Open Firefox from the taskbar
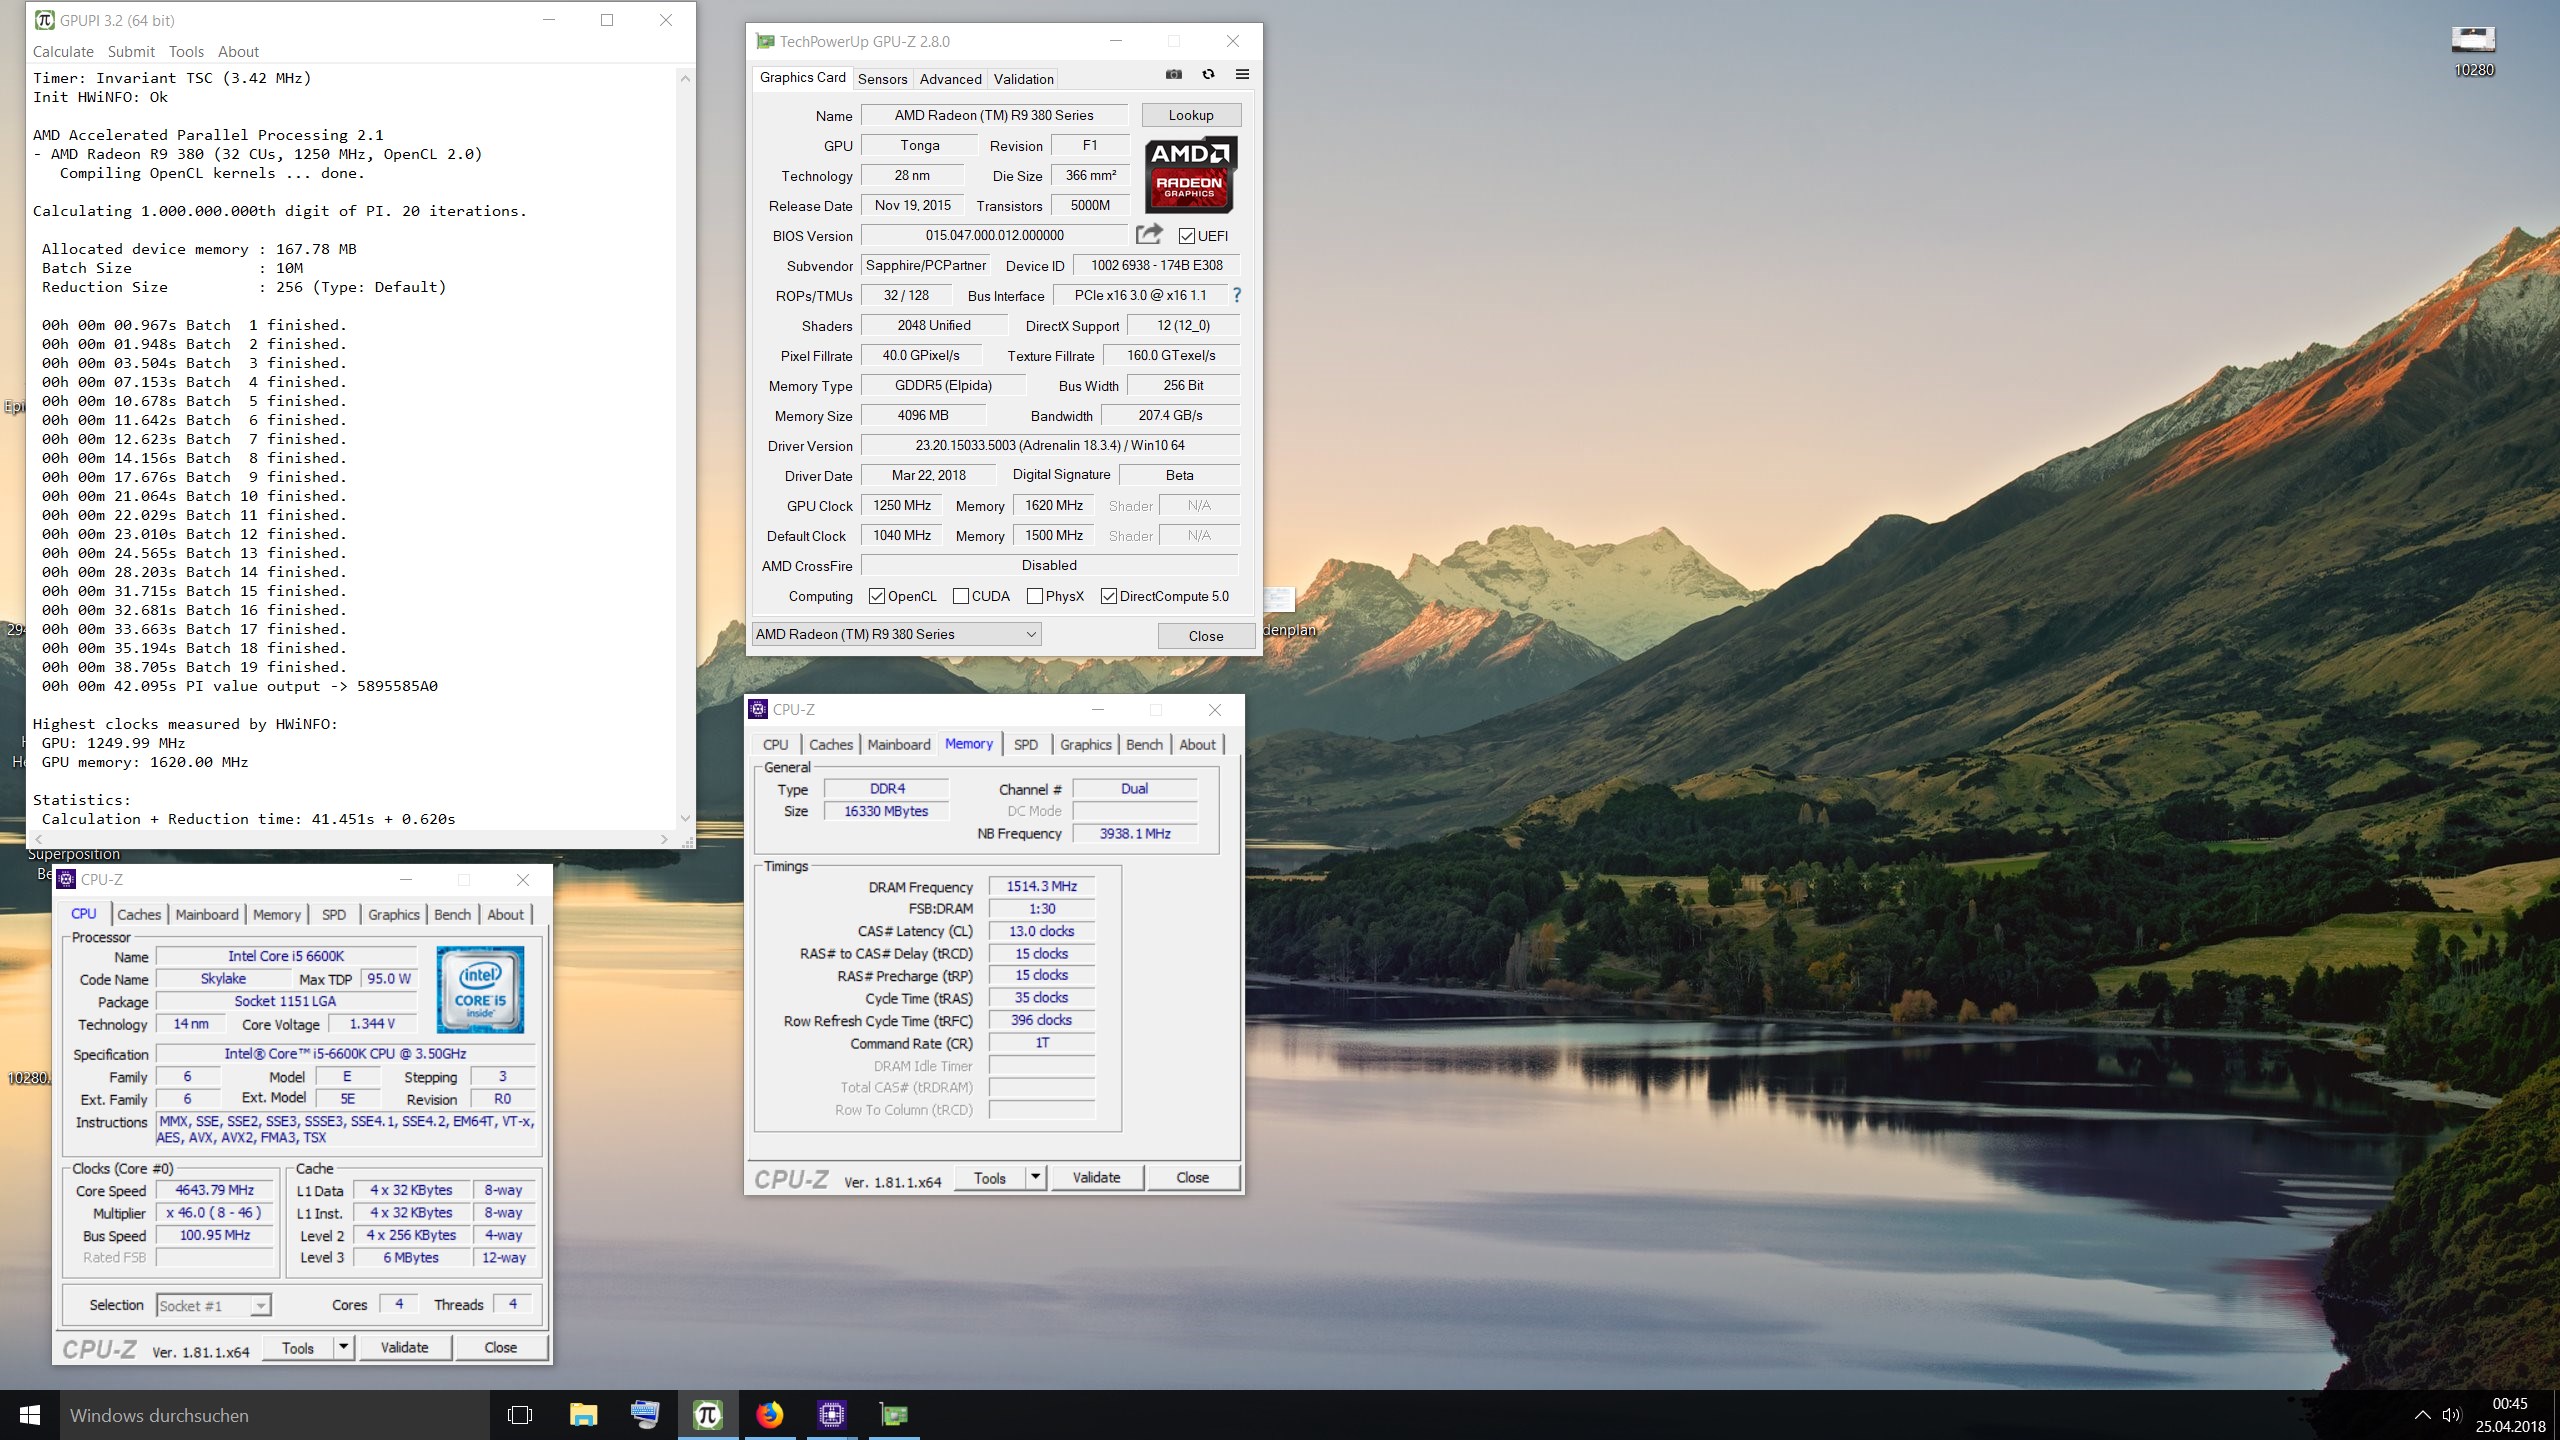This screenshot has height=1440, width=2560. [x=770, y=1415]
